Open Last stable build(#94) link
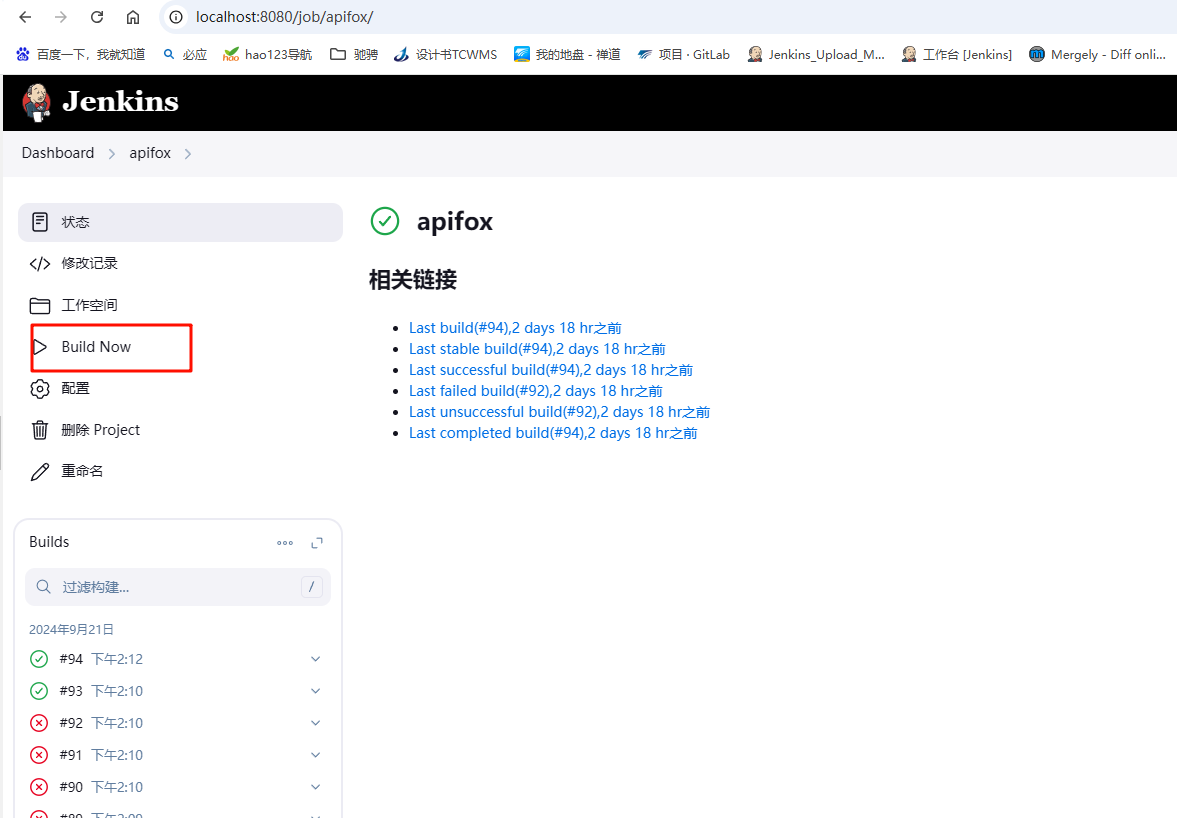Image resolution: width=1177 pixels, height=818 pixels. coord(537,349)
